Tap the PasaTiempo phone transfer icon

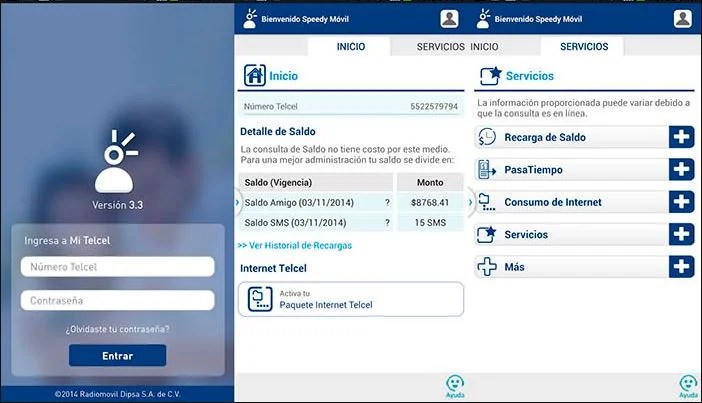(x=487, y=170)
